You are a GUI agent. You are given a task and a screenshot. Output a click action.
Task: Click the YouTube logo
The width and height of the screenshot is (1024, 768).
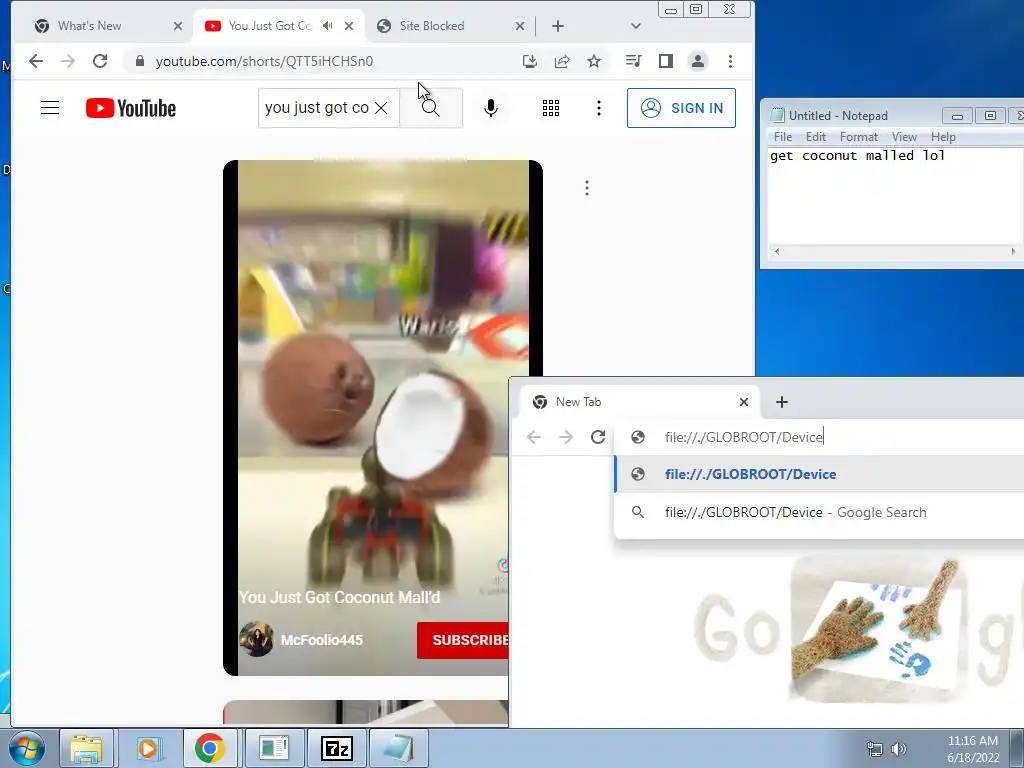[x=131, y=108]
